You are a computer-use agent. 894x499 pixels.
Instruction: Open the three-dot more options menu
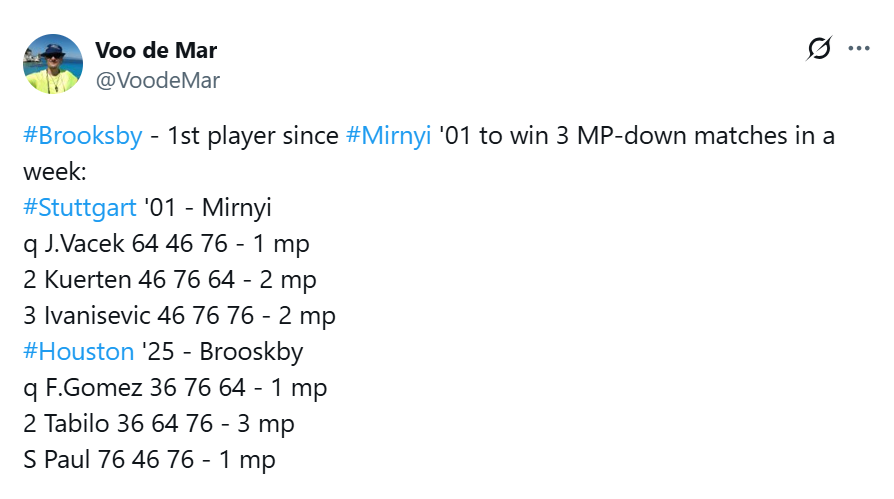pyautogui.click(x=859, y=47)
